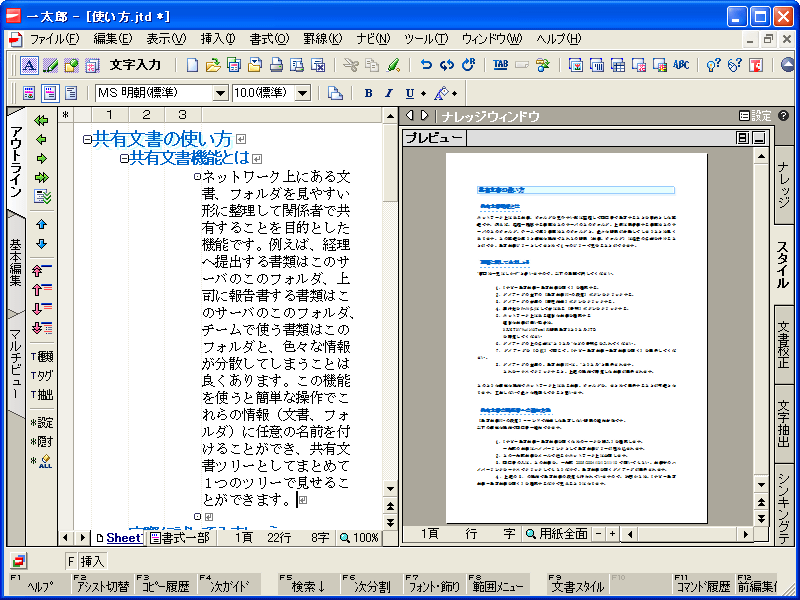Click the lightbulb help icon
Image resolution: width=800 pixels, height=600 pixels.
click(713, 65)
